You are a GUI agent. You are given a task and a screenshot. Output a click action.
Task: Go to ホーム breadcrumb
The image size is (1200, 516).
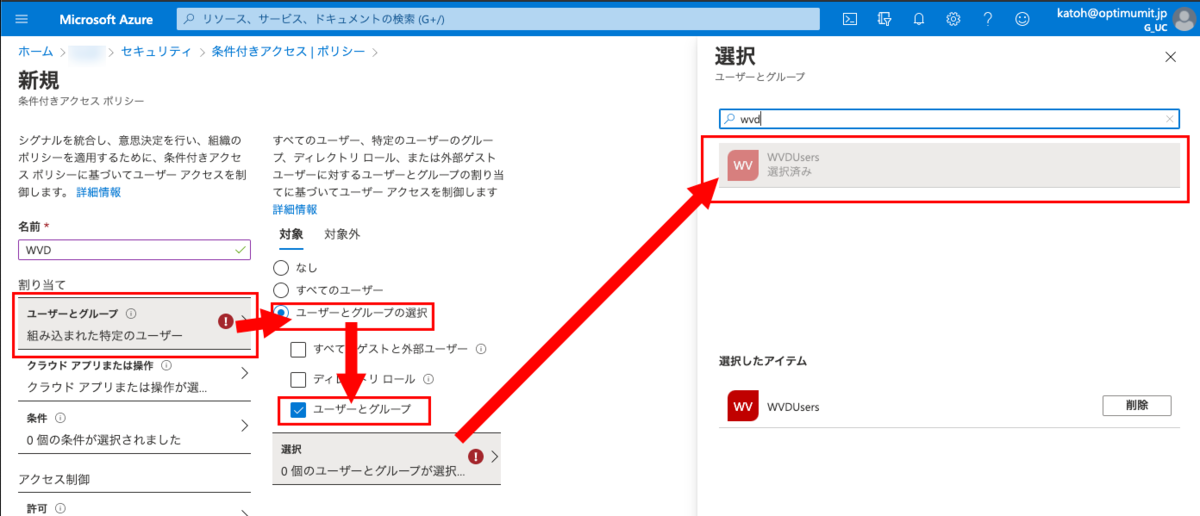click(36, 51)
